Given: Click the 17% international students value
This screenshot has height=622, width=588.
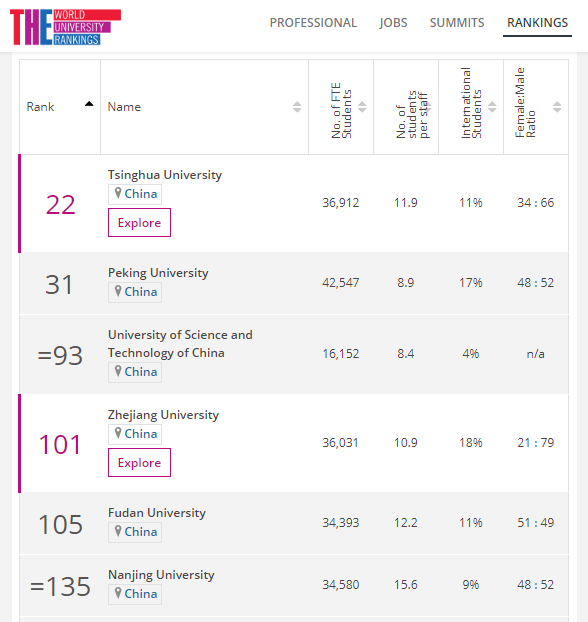Looking at the screenshot, I should click(x=471, y=282).
